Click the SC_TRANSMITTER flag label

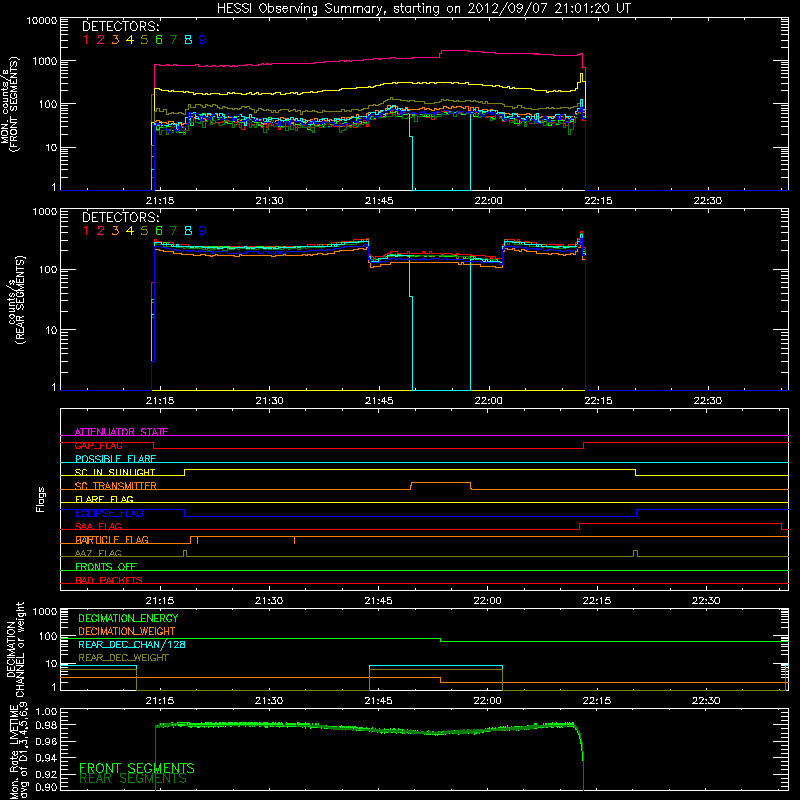click(116, 486)
